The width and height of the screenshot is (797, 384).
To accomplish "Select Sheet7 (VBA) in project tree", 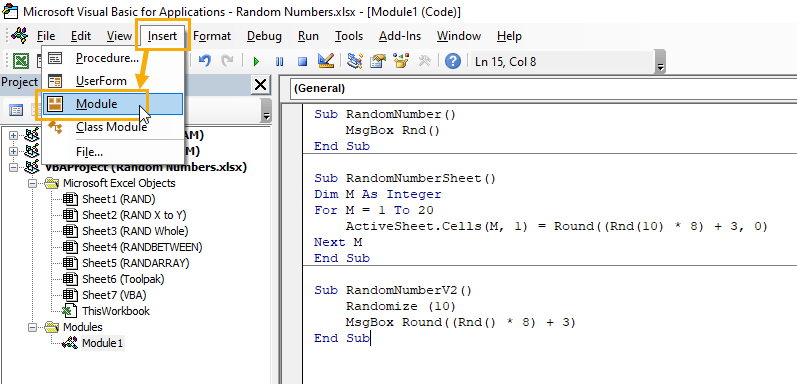I will click(x=114, y=295).
